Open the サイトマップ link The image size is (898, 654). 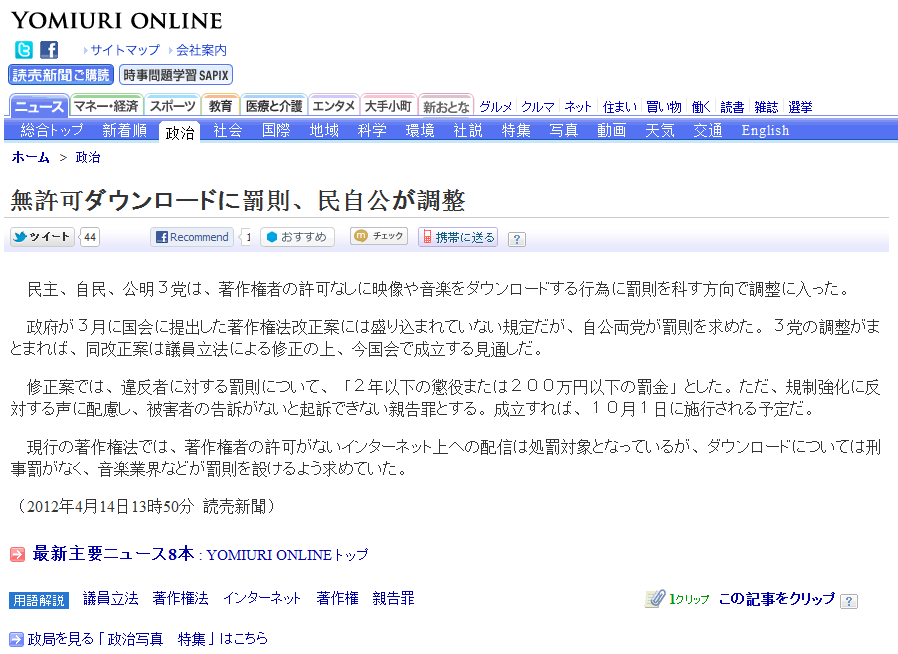pos(125,50)
